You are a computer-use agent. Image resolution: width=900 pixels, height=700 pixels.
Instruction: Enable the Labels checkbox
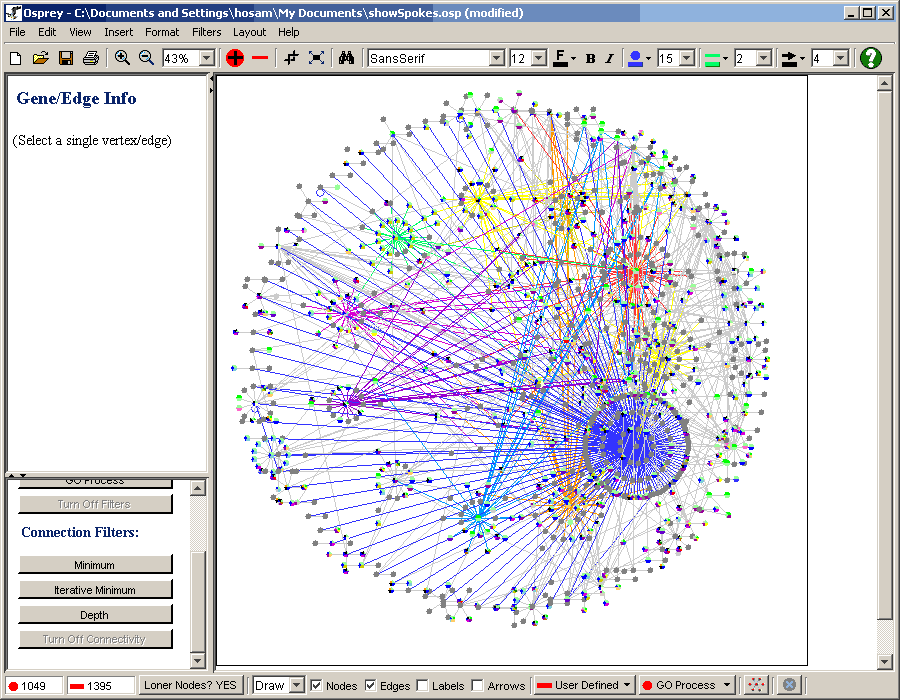(x=422, y=686)
